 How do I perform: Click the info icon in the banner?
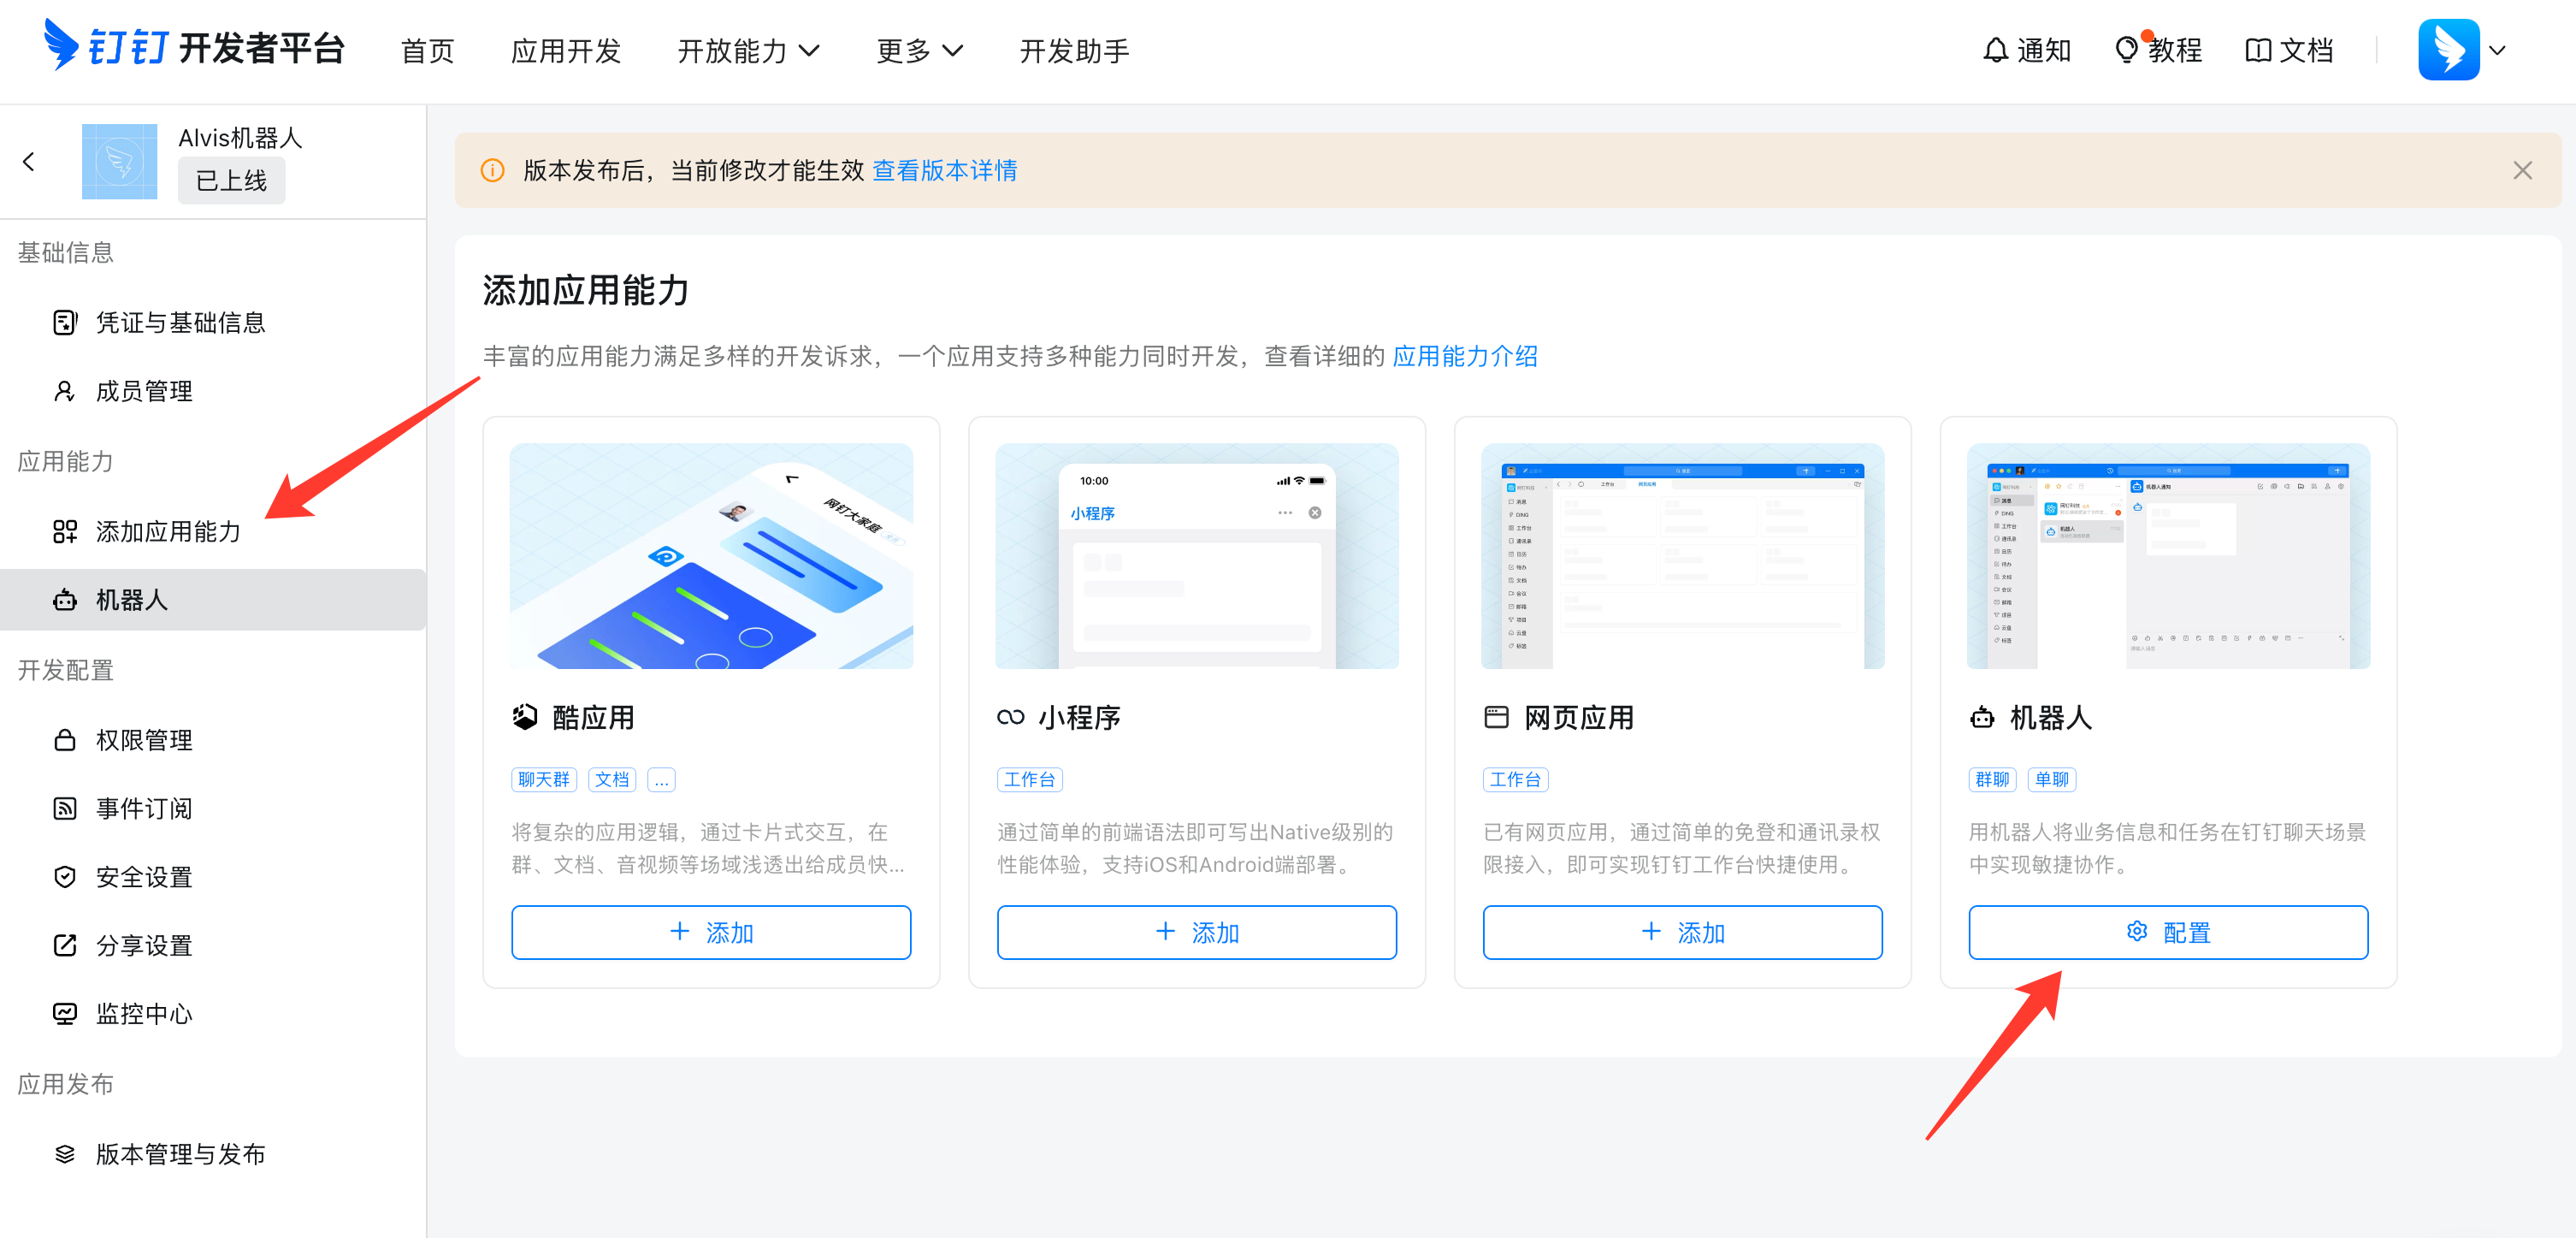492,170
